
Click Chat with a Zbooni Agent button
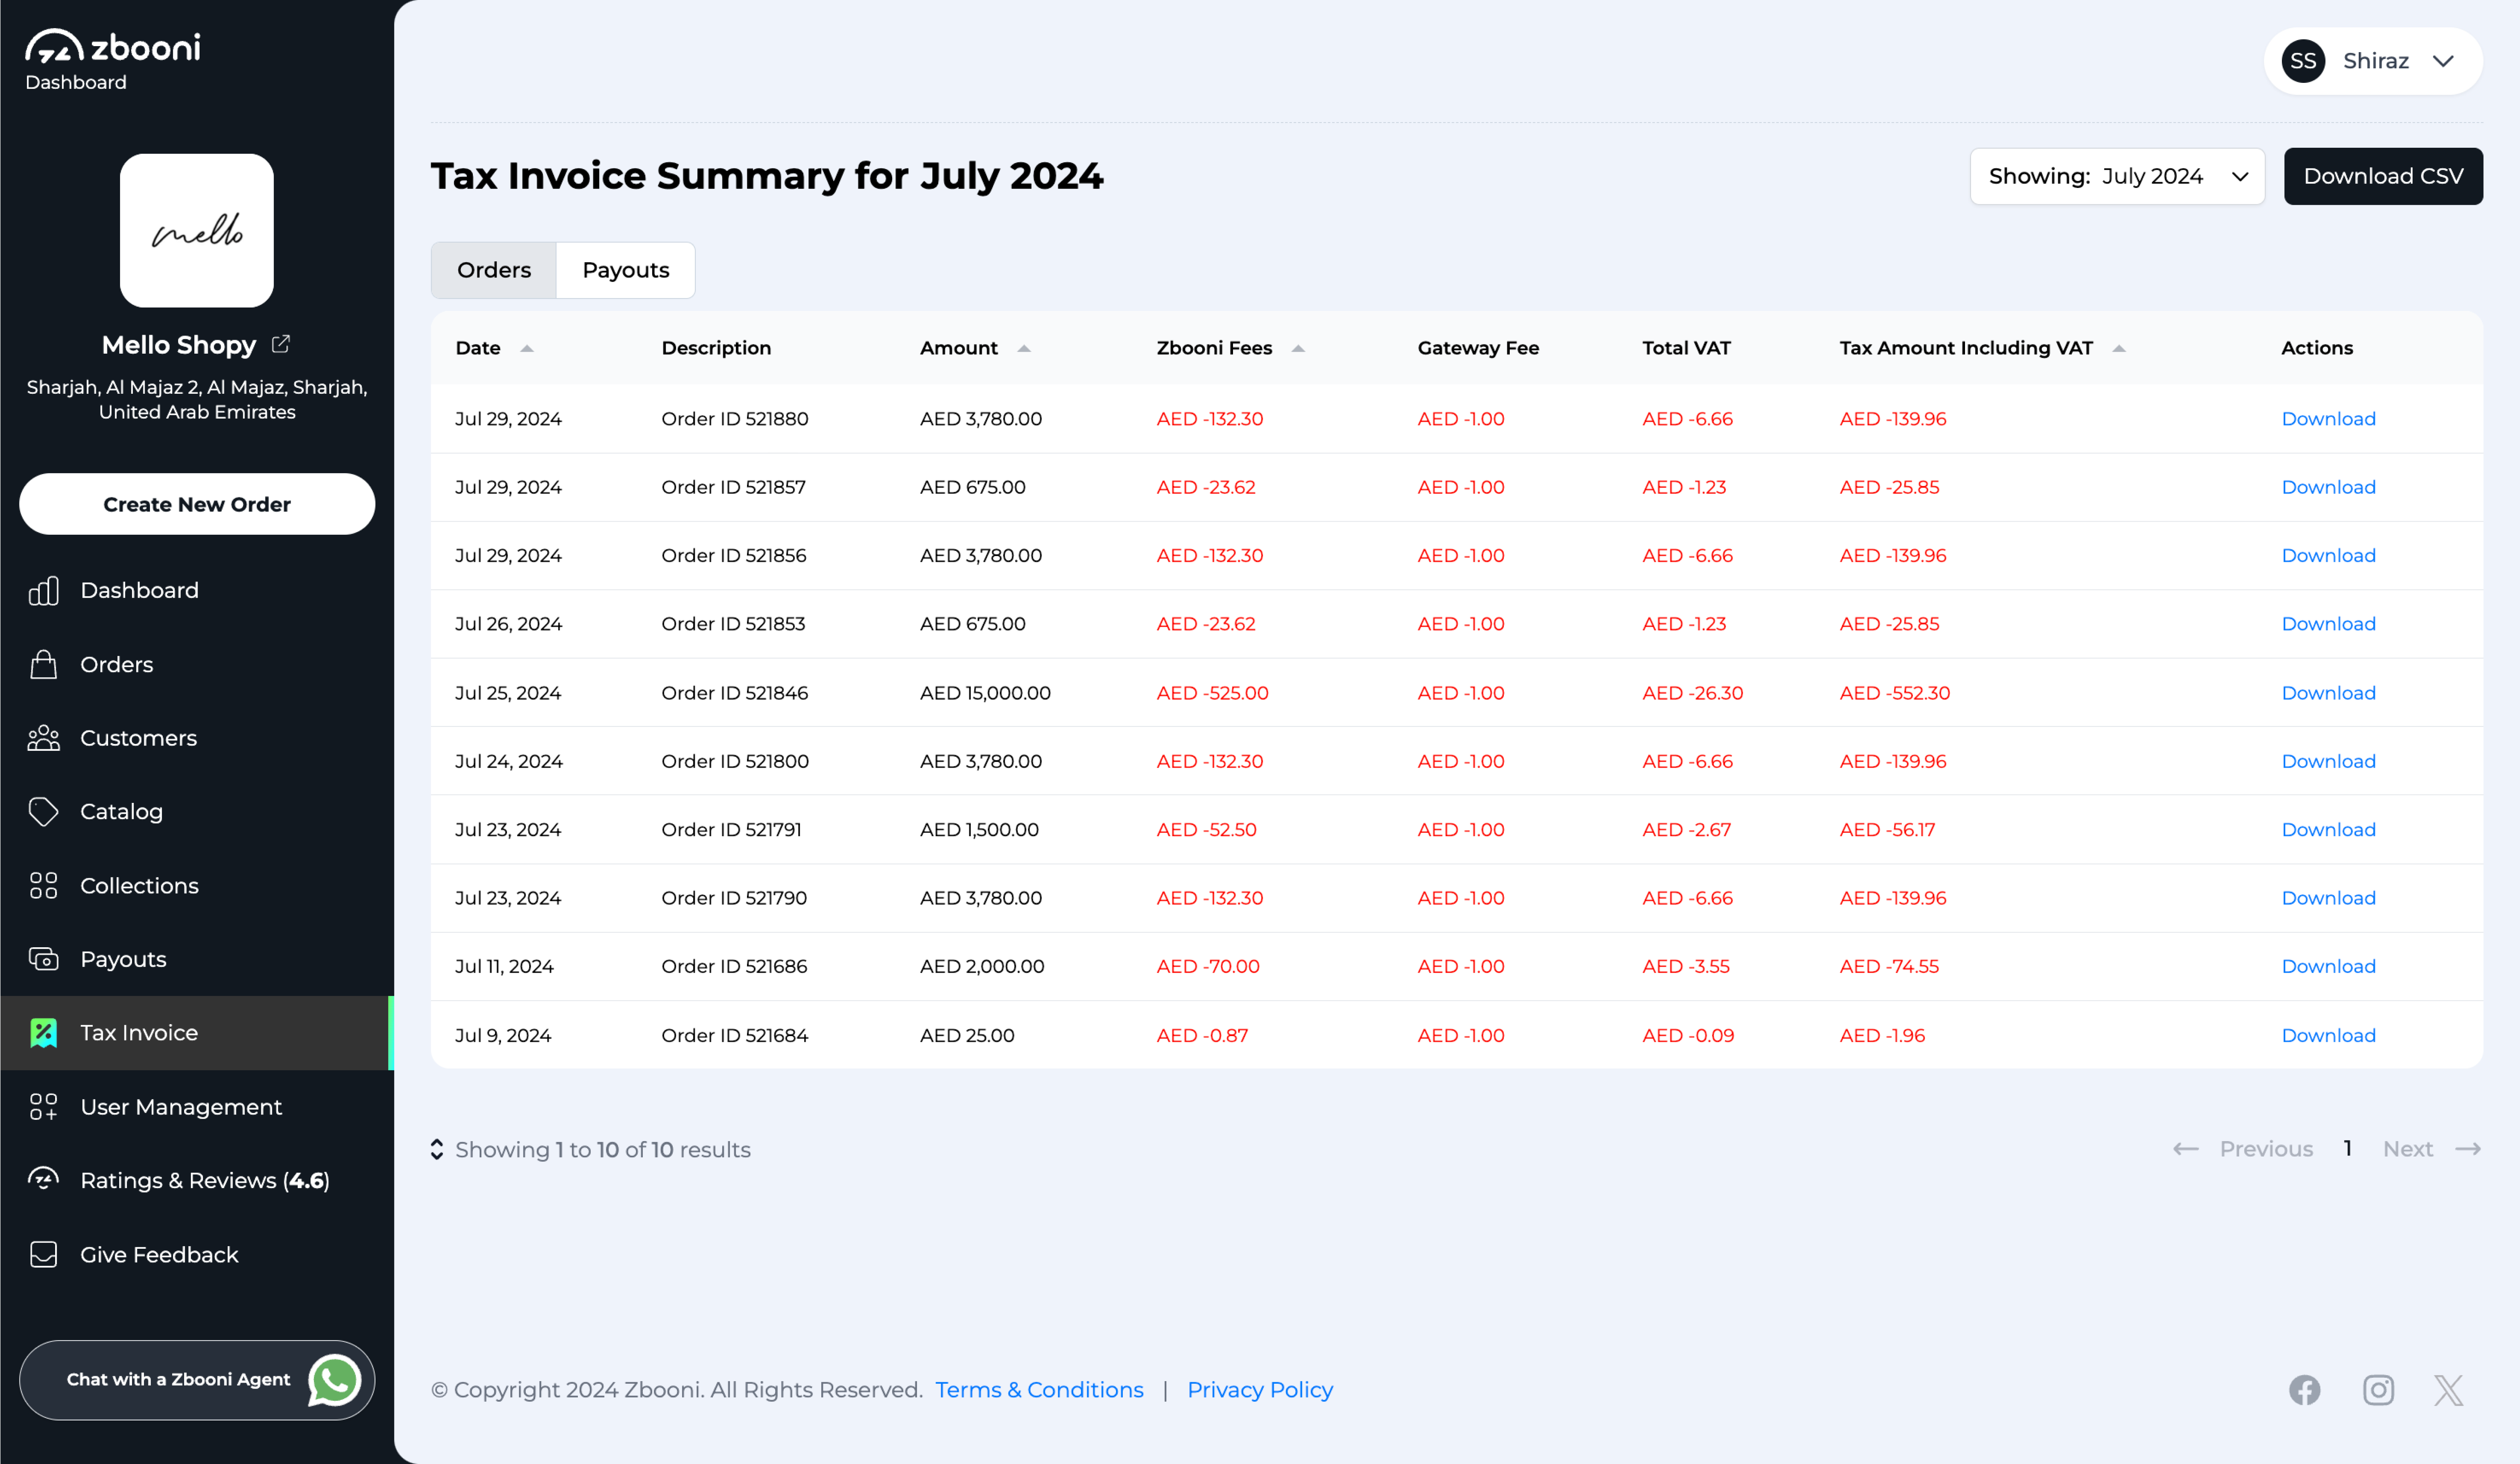(197, 1380)
